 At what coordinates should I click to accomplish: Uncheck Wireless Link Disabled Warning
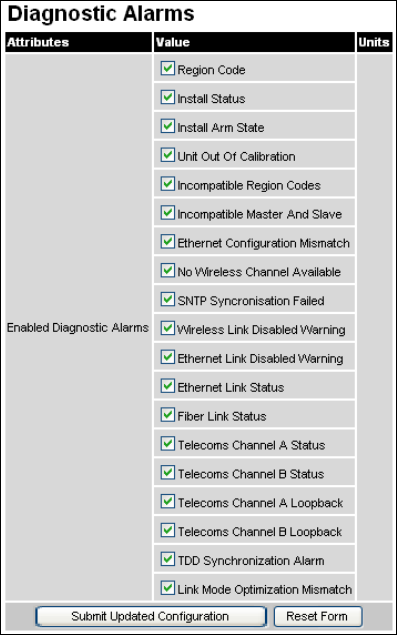pos(167,328)
